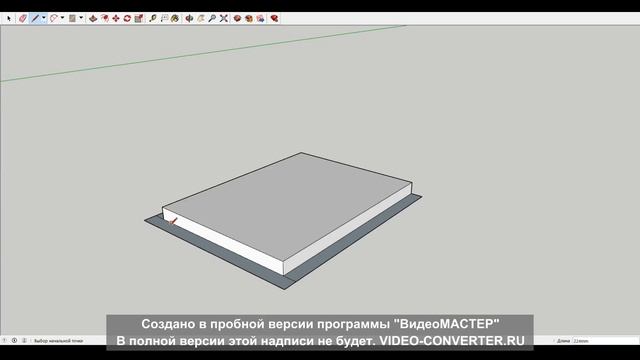Open the Line tool dropdown arrow

coord(44,18)
